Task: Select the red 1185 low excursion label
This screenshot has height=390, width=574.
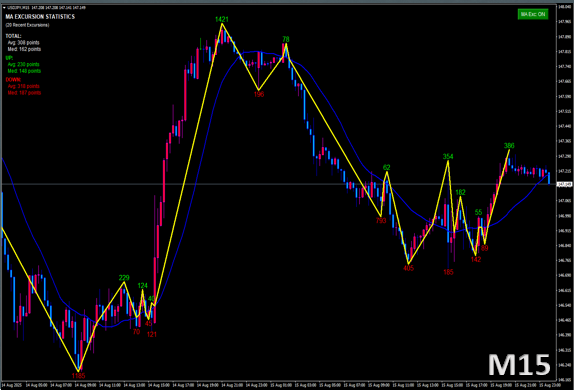Action: [78, 376]
